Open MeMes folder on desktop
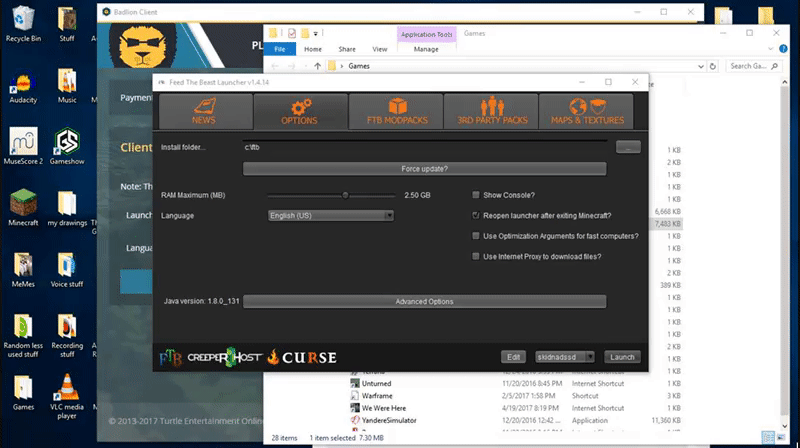Image resolution: width=800 pixels, height=448 pixels. (x=23, y=269)
